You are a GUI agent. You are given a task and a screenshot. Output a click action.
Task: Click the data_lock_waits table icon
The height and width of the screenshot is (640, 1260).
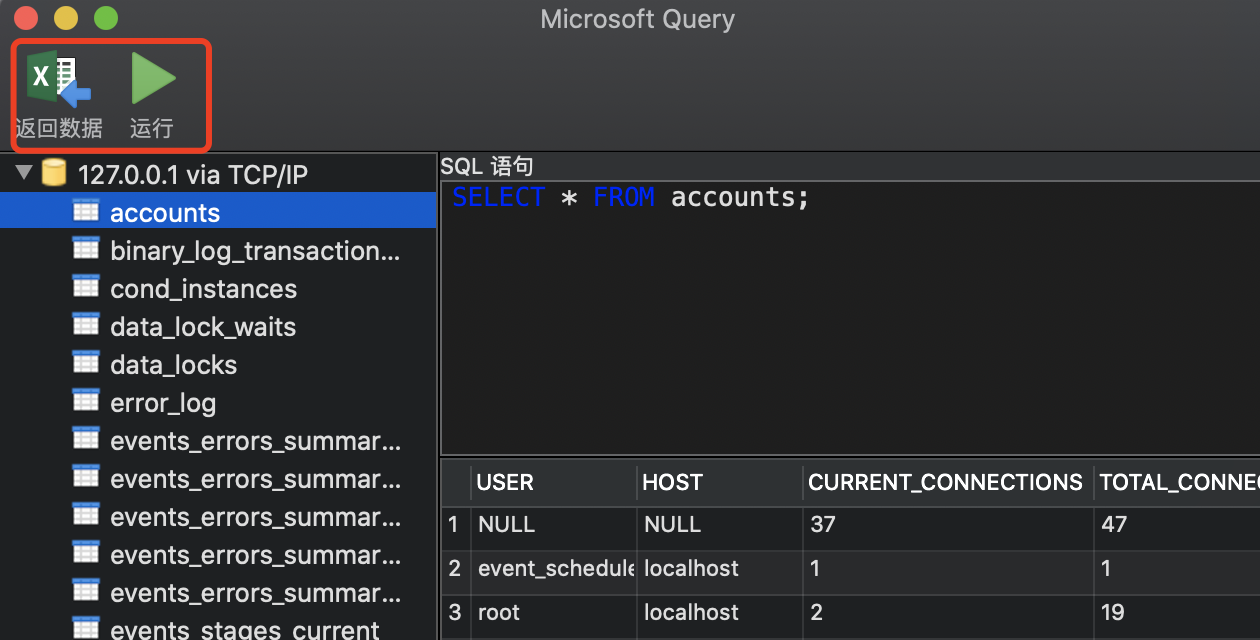[x=86, y=326]
